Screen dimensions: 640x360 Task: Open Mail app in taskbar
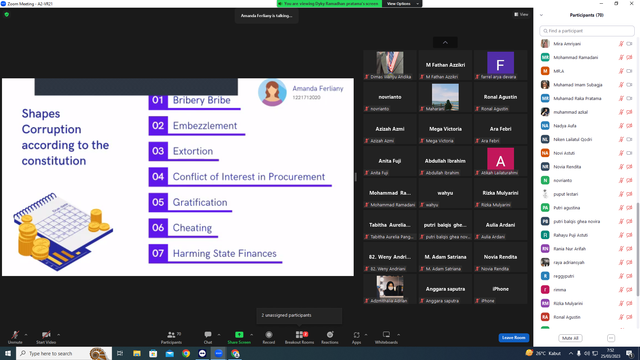tap(169, 353)
